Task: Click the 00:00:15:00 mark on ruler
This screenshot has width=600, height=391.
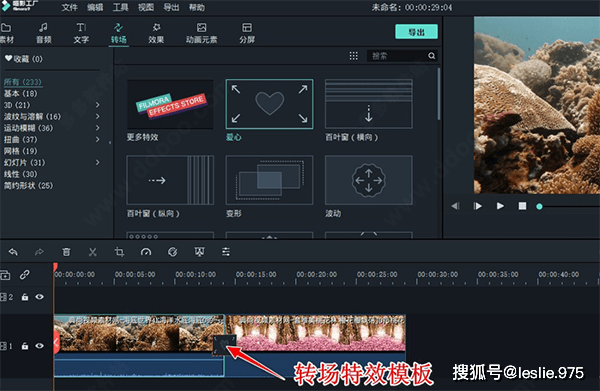Action: [x=256, y=275]
